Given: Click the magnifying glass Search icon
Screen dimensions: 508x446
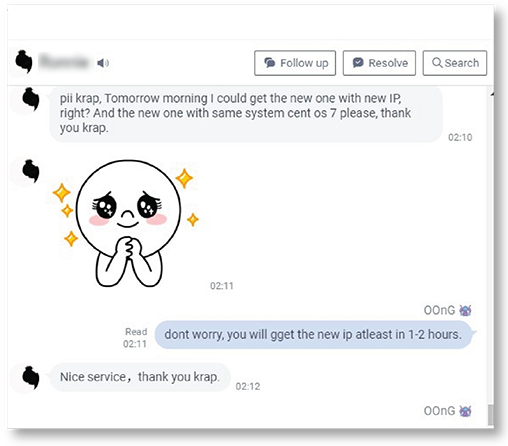Looking at the screenshot, I should coord(437,63).
